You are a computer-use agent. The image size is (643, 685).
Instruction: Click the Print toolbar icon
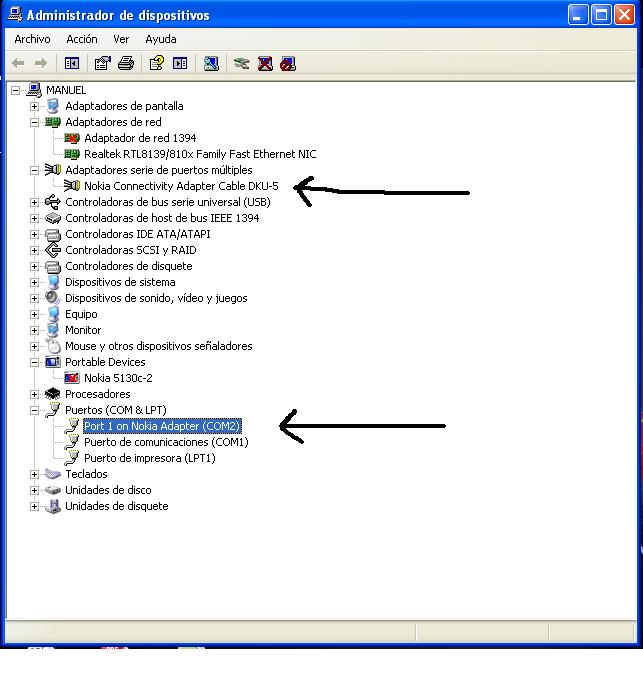[126, 63]
